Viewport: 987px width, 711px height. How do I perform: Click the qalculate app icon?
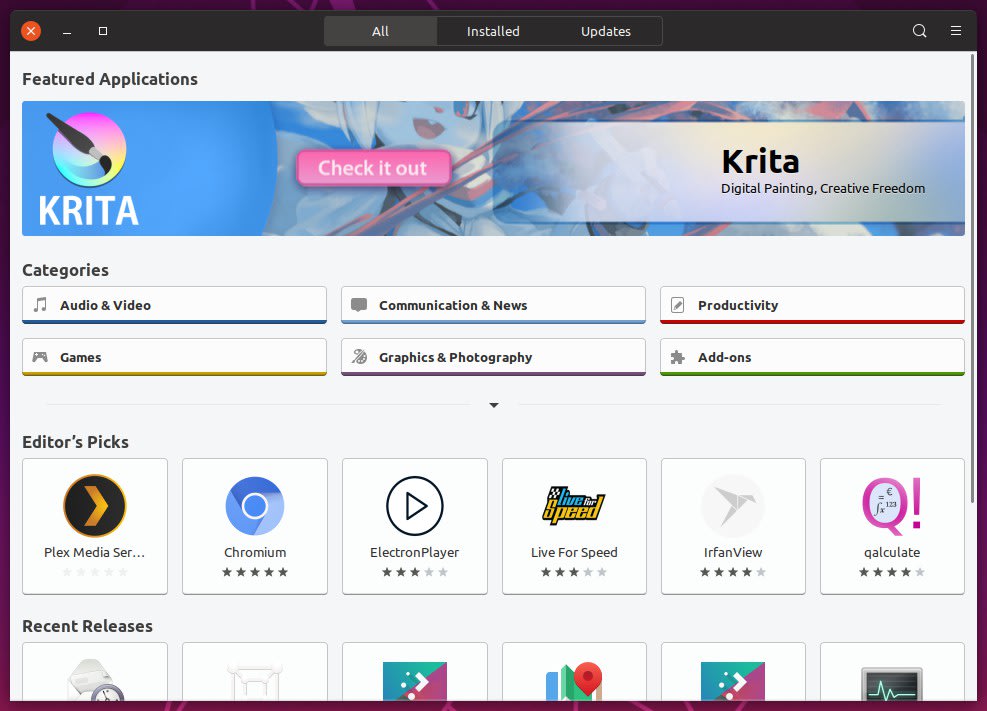click(x=892, y=506)
